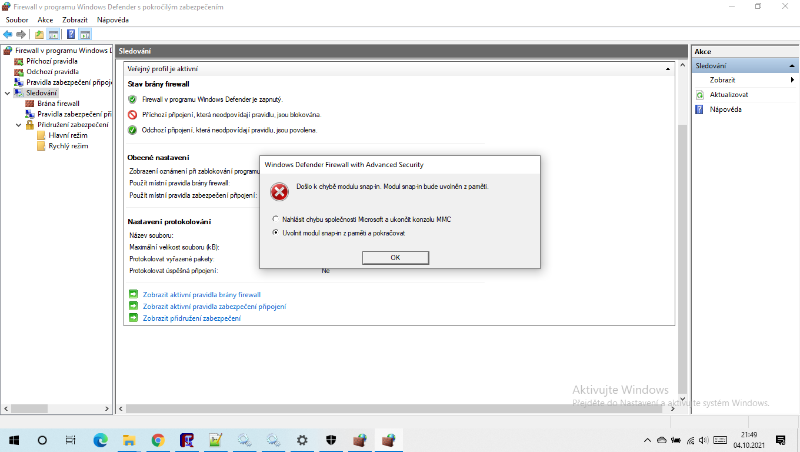Click the Forward arrow toolbar icon

[x=21, y=34]
